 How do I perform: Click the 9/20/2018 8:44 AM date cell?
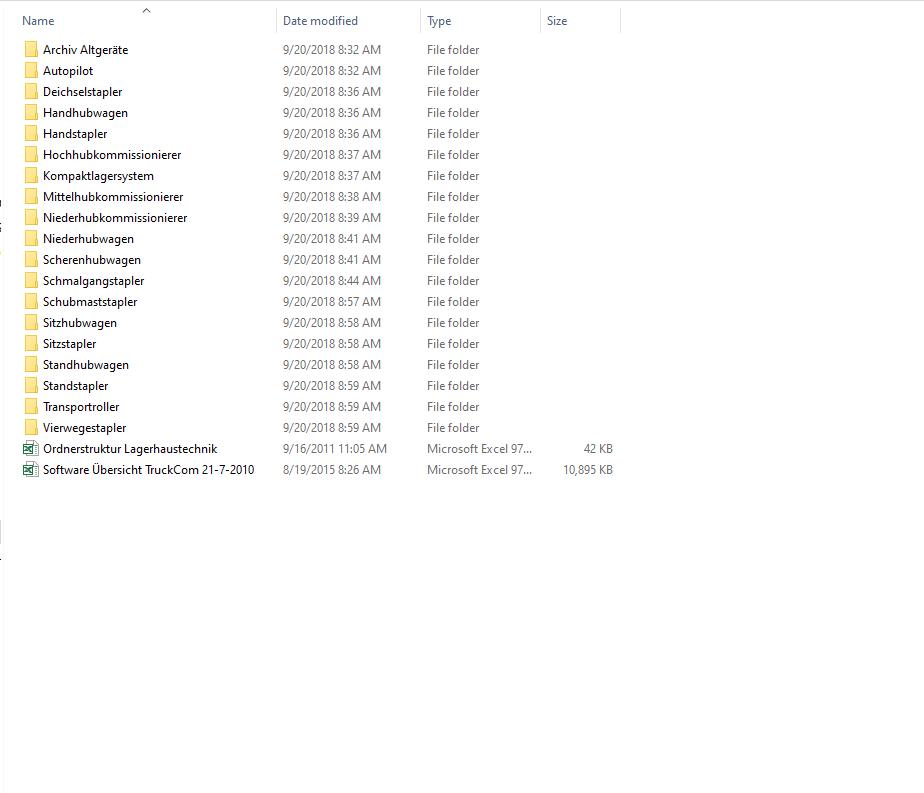pyautogui.click(x=332, y=280)
